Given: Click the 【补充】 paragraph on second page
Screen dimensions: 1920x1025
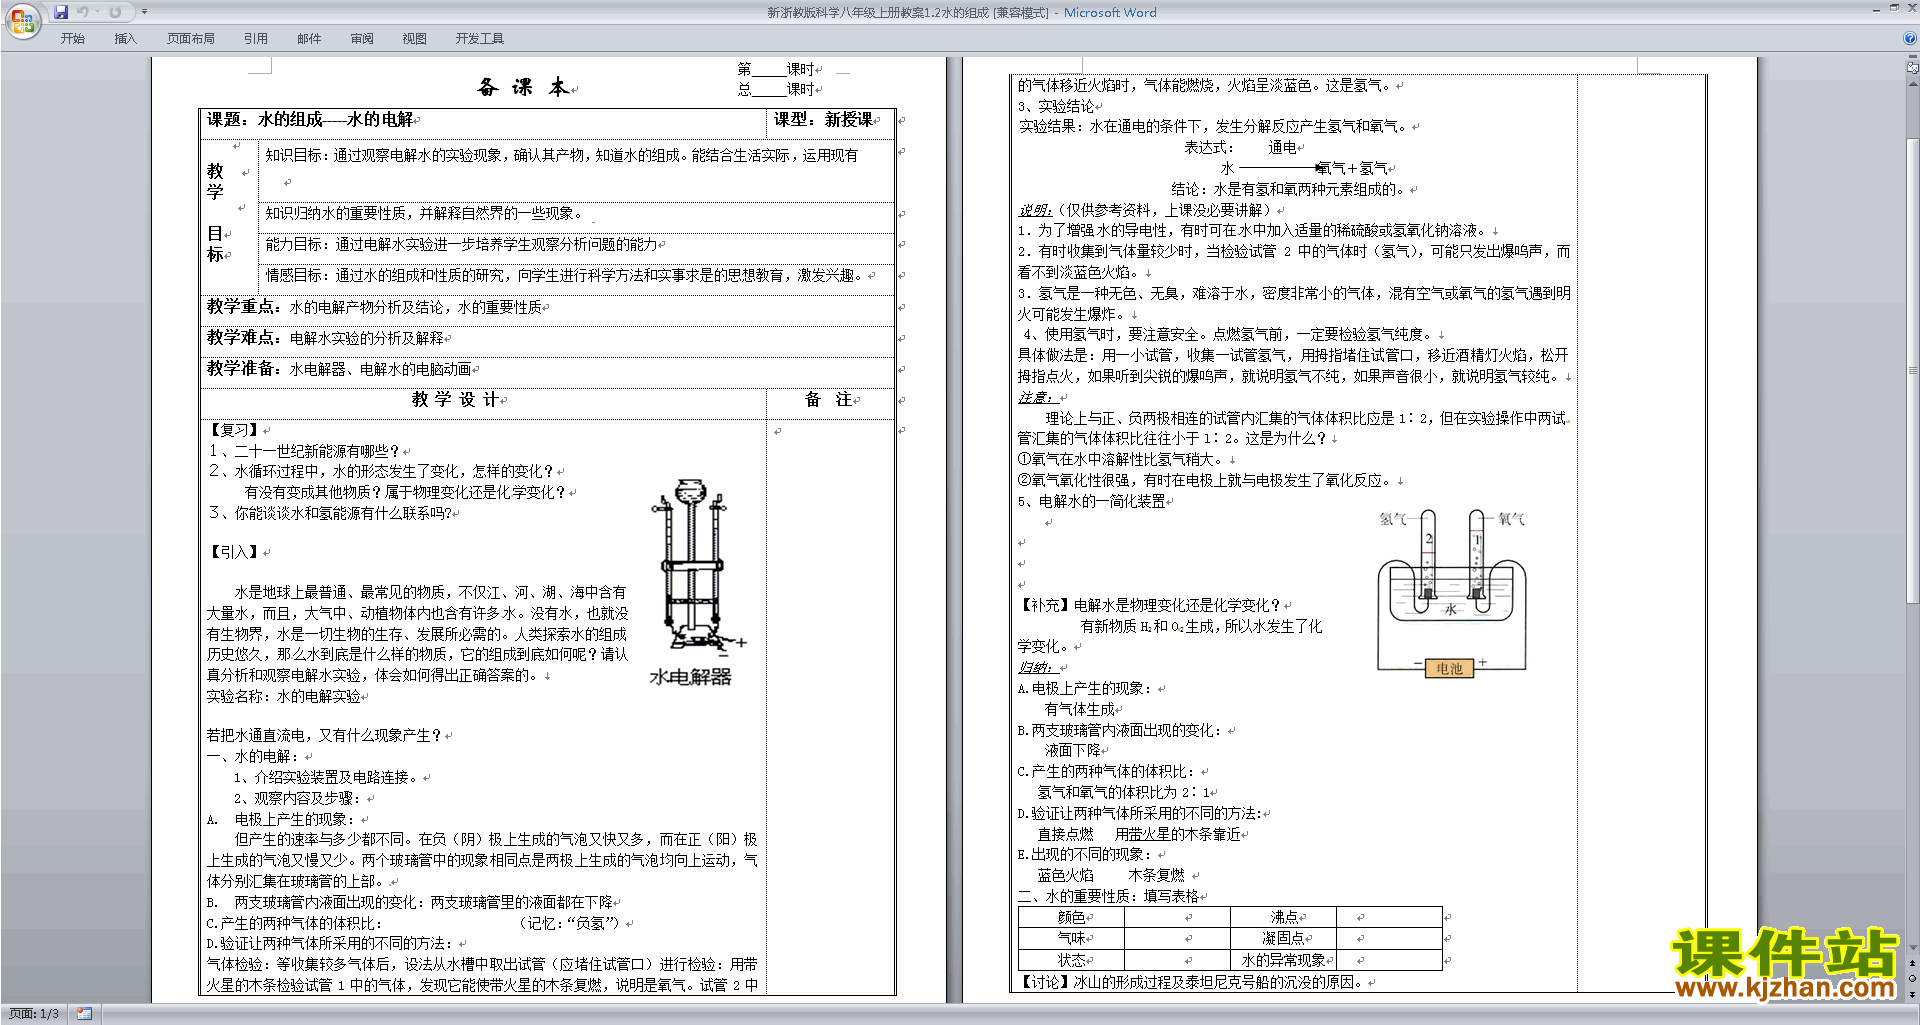Looking at the screenshot, I should [x=1150, y=605].
